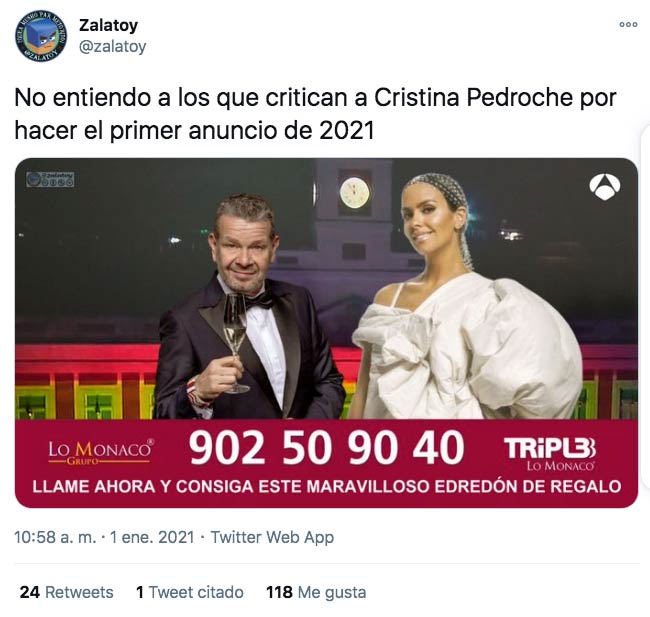Viewport: 650px width, 617px height.
Task: Click the phone number 902 50 90 40
Action: (x=326, y=448)
